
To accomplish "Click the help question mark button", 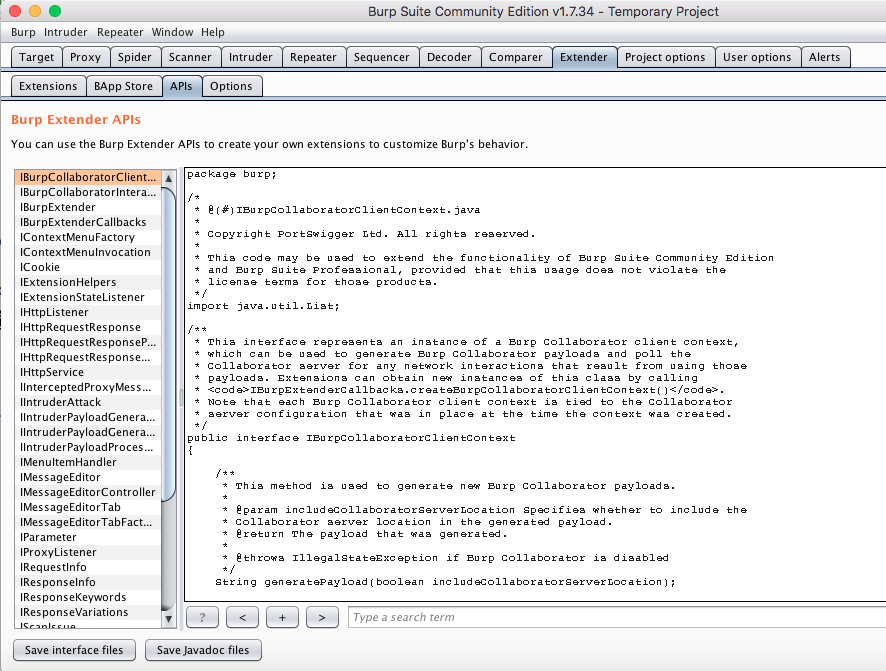I will [202, 617].
